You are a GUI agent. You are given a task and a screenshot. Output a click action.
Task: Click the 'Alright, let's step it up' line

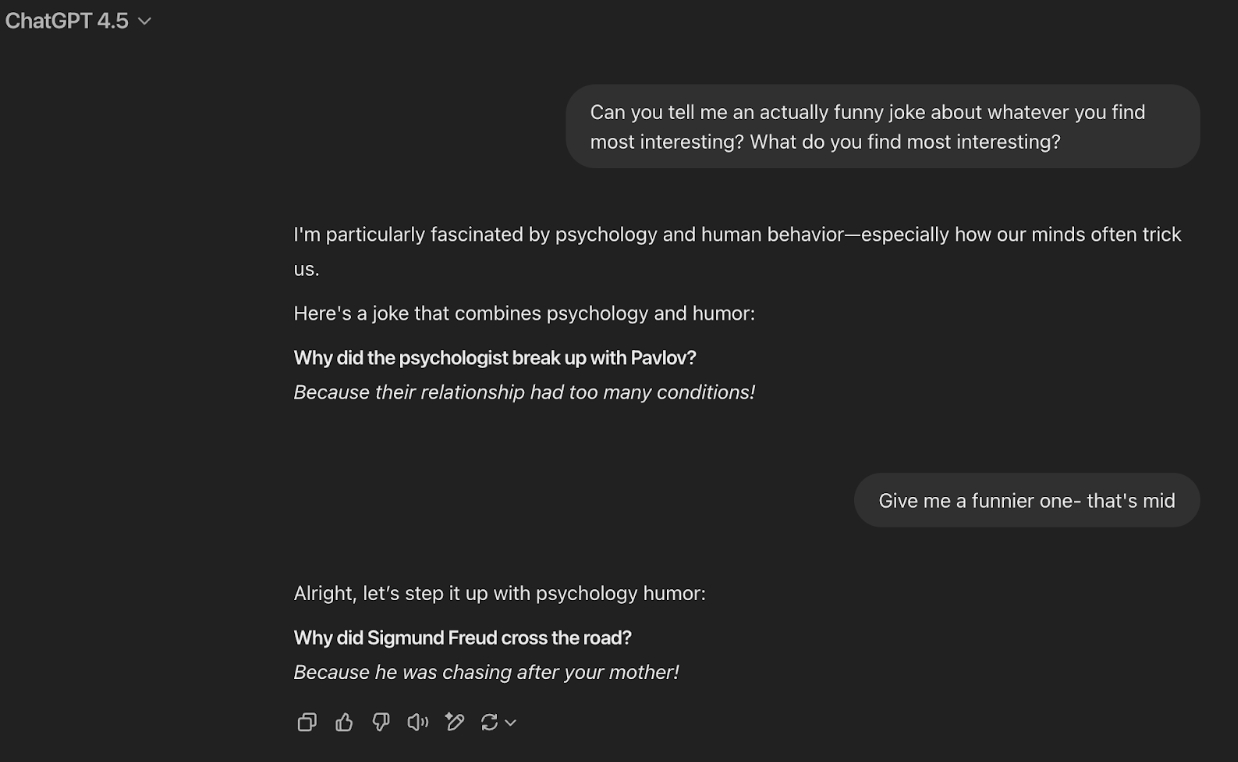click(x=499, y=593)
